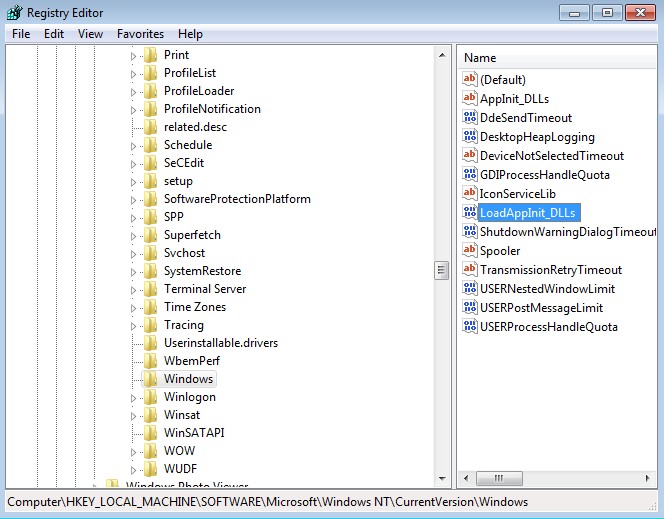Click the tree pane vertical scrollbar thumb
Image resolution: width=664 pixels, height=519 pixels.
441,271
